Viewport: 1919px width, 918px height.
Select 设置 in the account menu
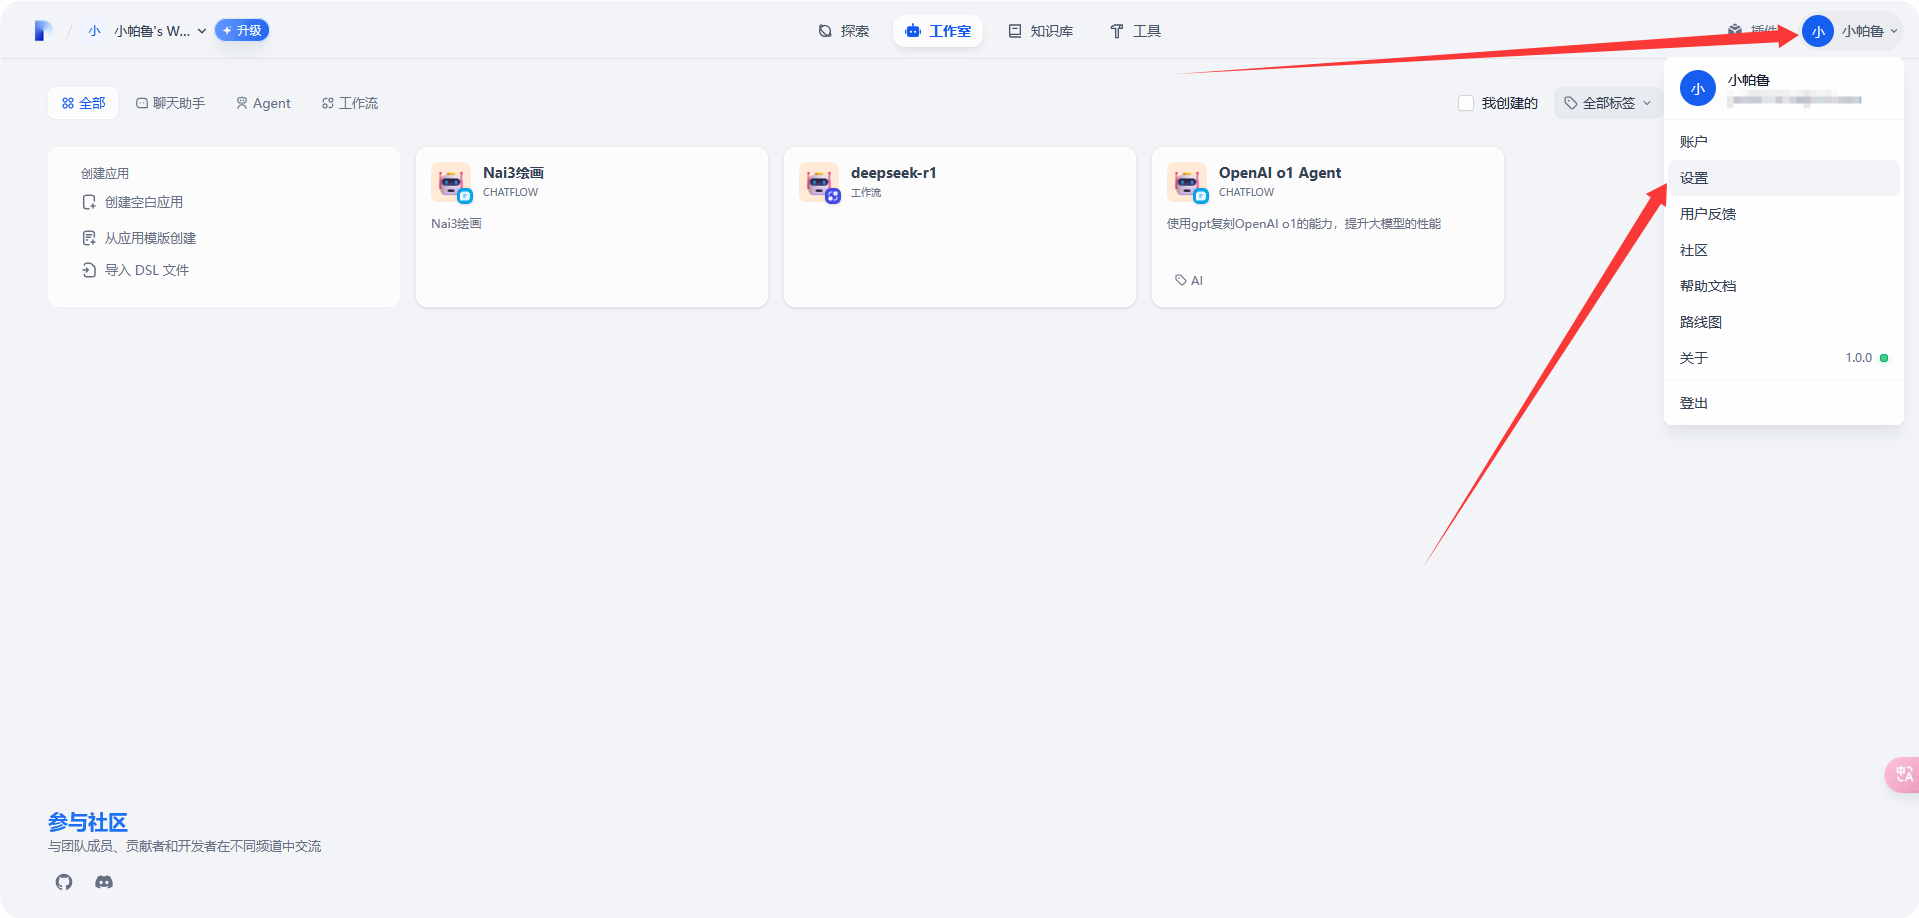(1694, 178)
